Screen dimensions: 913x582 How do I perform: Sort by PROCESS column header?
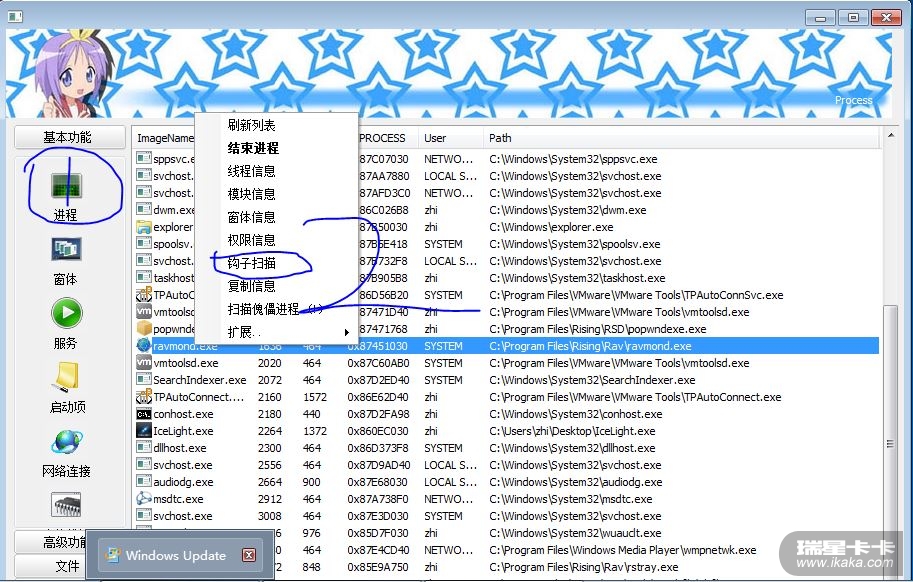coord(382,138)
